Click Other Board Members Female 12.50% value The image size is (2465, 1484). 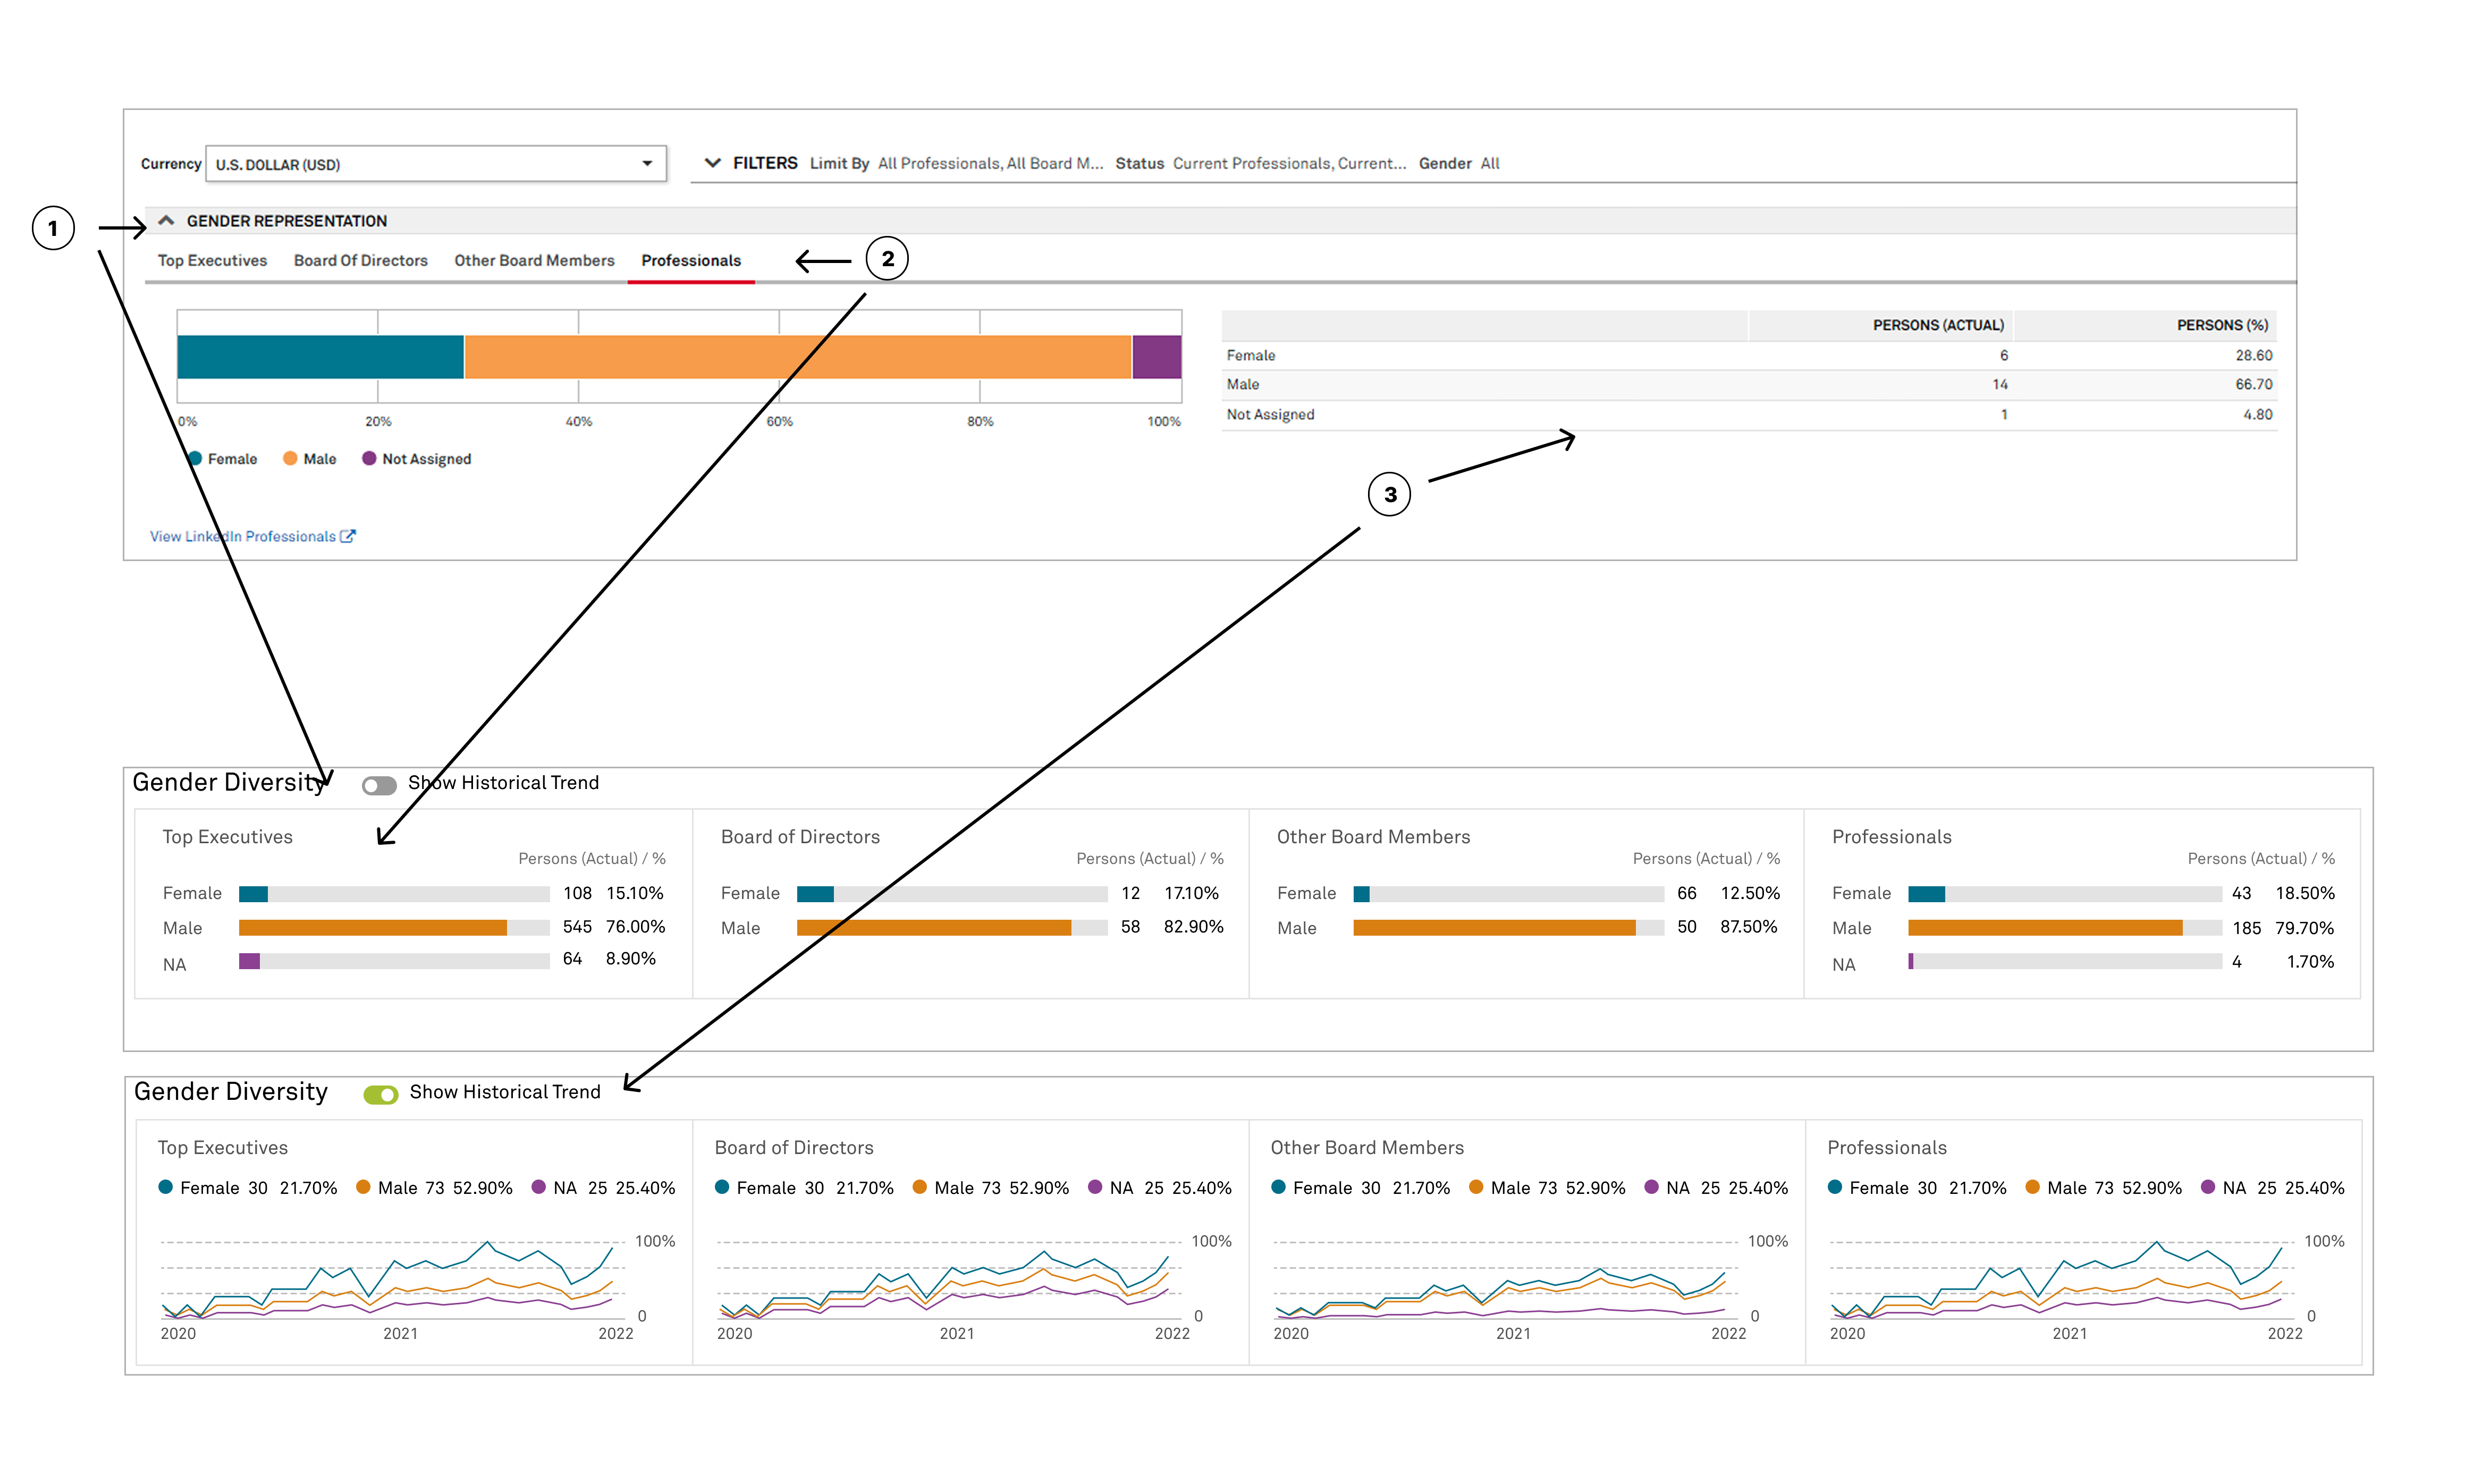point(1749,893)
